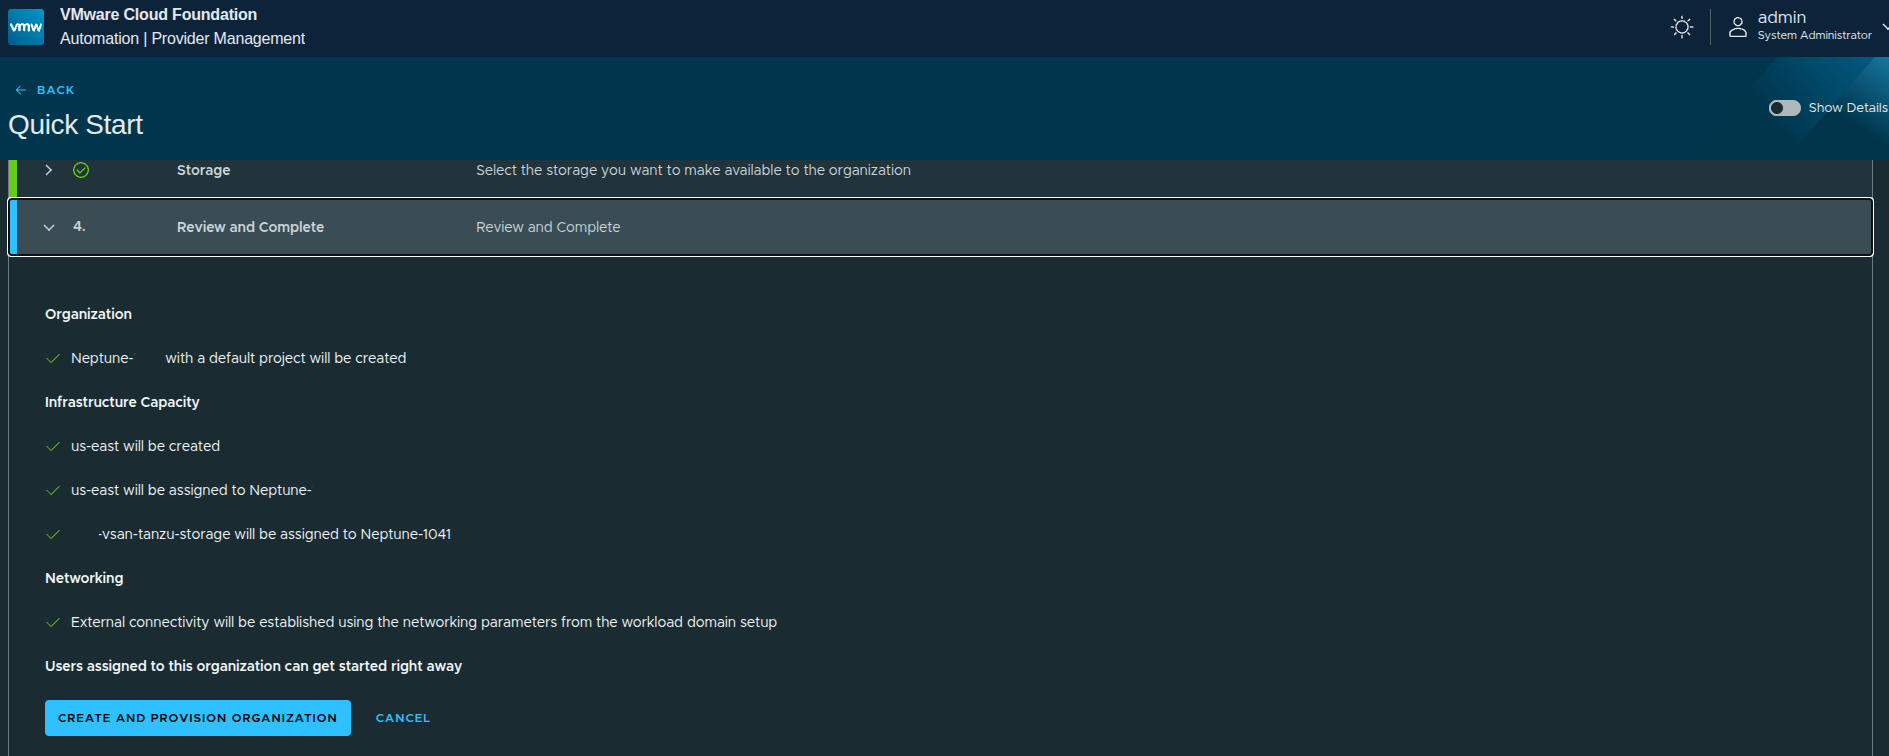This screenshot has width=1889, height=756.
Task: Click Create and Provision Organization button
Action: (197, 718)
